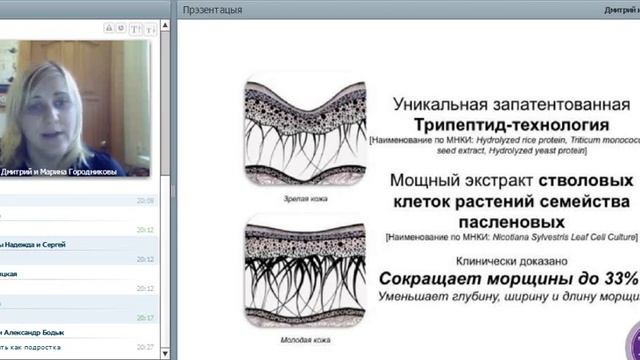Screen dimensions: 640x360
Task: Select chat sender 'Надежда и Сергей'
Action: [35, 244]
